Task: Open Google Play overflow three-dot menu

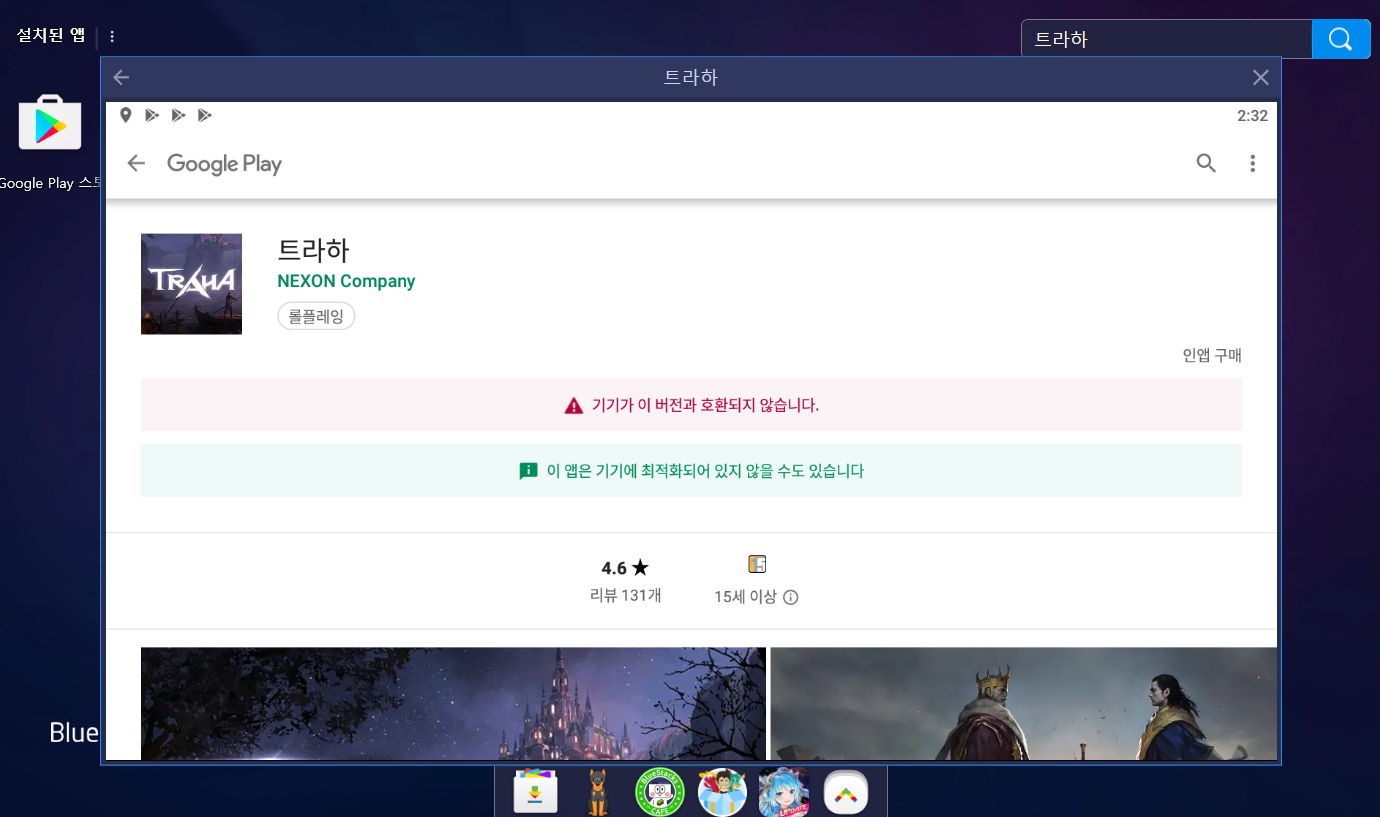Action: [1252, 163]
